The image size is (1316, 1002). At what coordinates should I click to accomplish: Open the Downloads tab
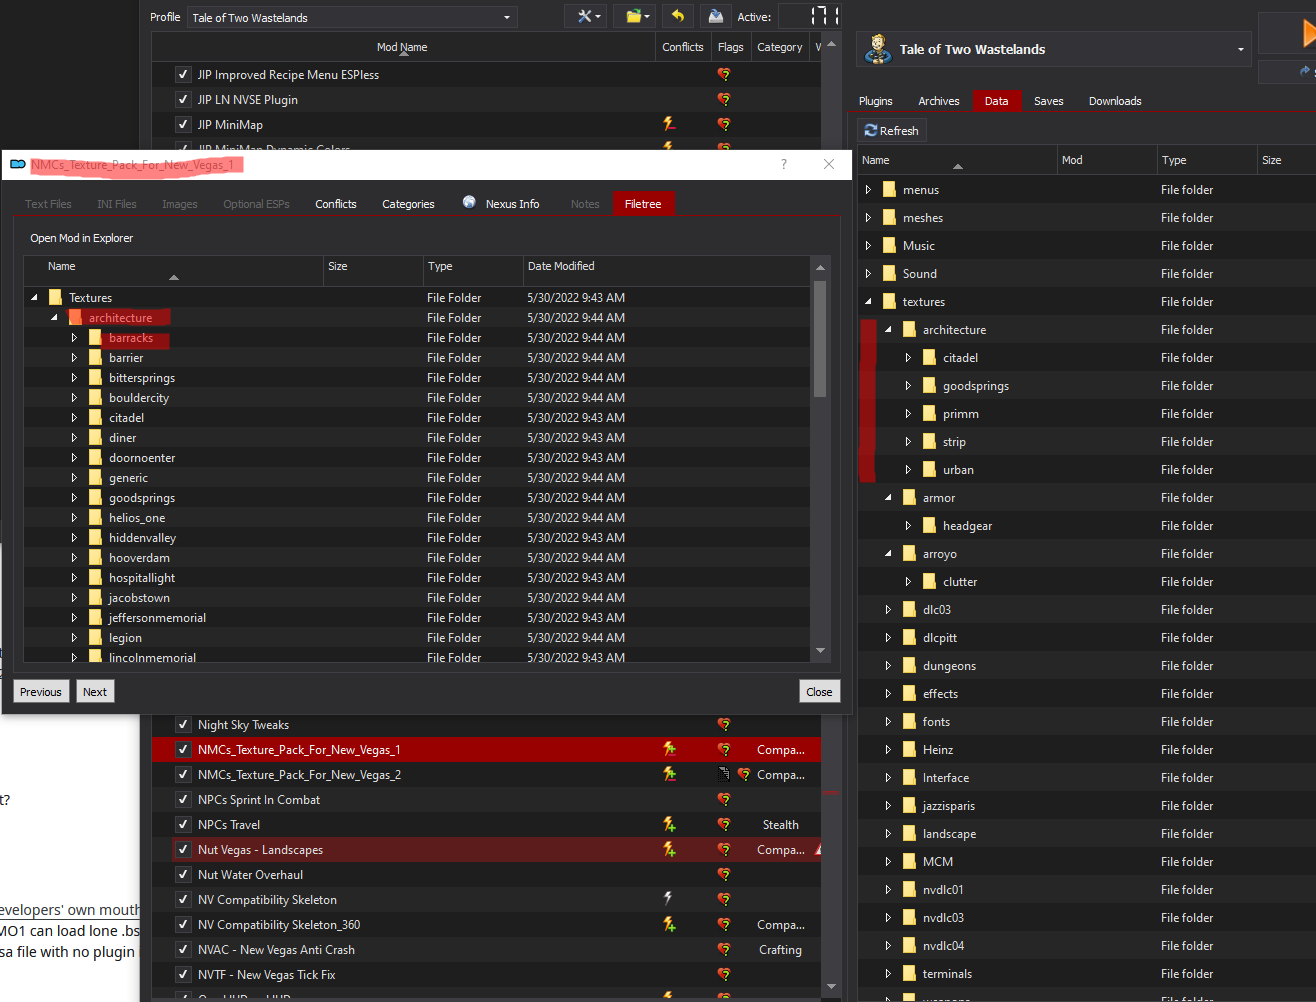tap(1114, 101)
